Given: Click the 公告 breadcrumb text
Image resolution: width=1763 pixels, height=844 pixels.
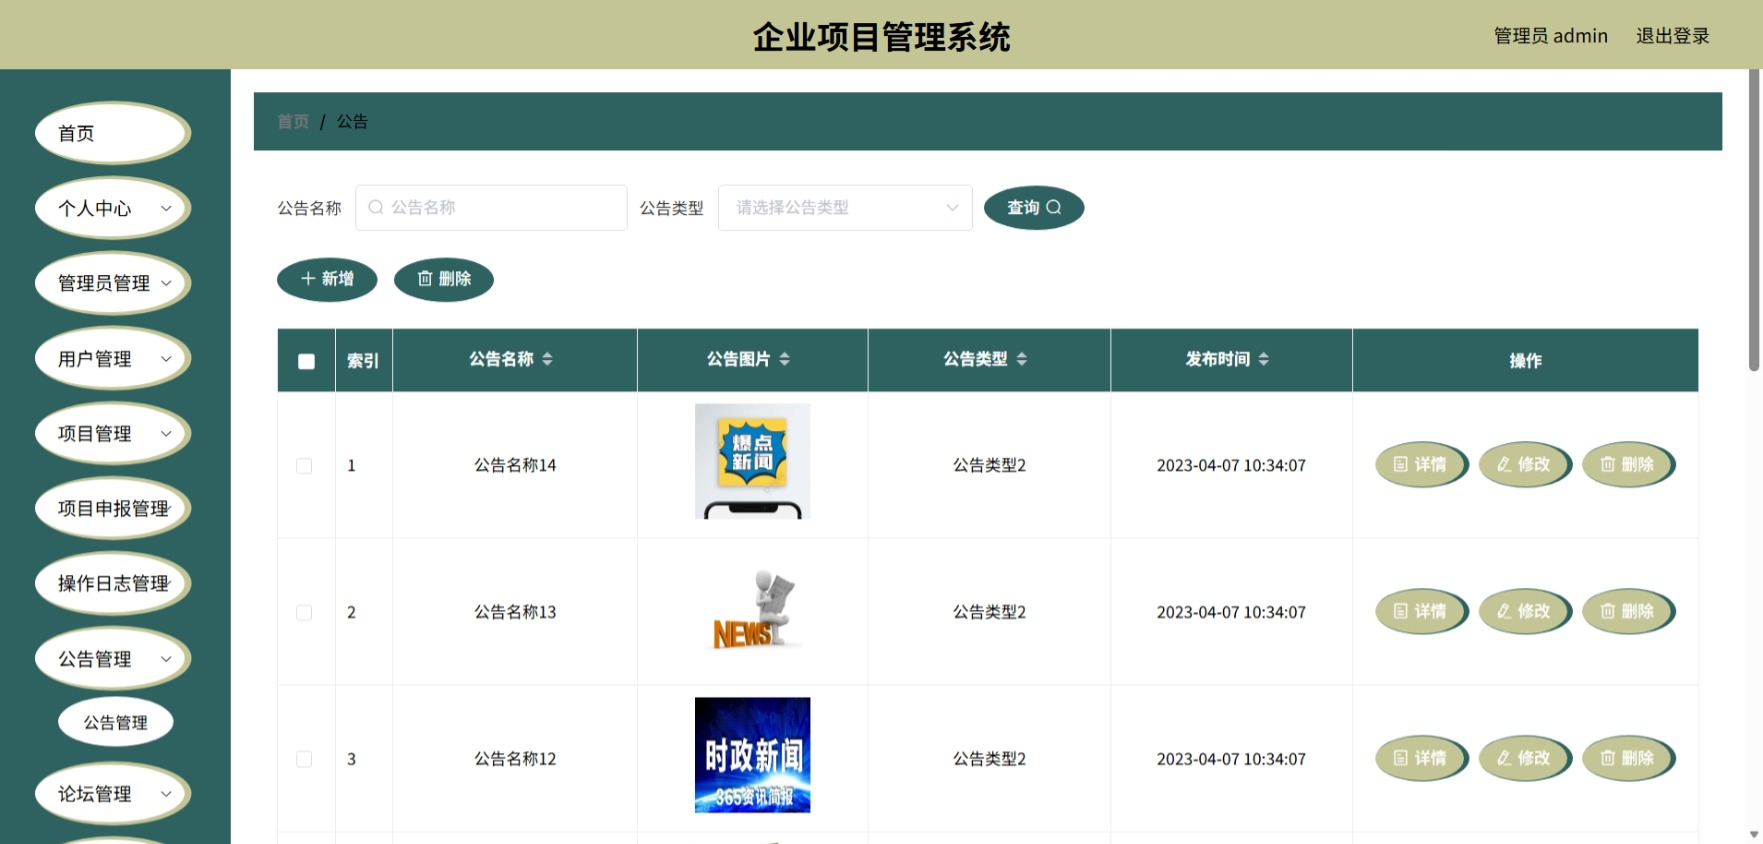Looking at the screenshot, I should click(352, 121).
